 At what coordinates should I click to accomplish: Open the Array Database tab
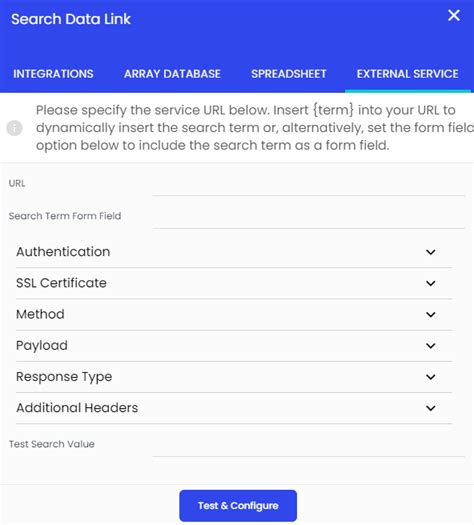coord(172,74)
